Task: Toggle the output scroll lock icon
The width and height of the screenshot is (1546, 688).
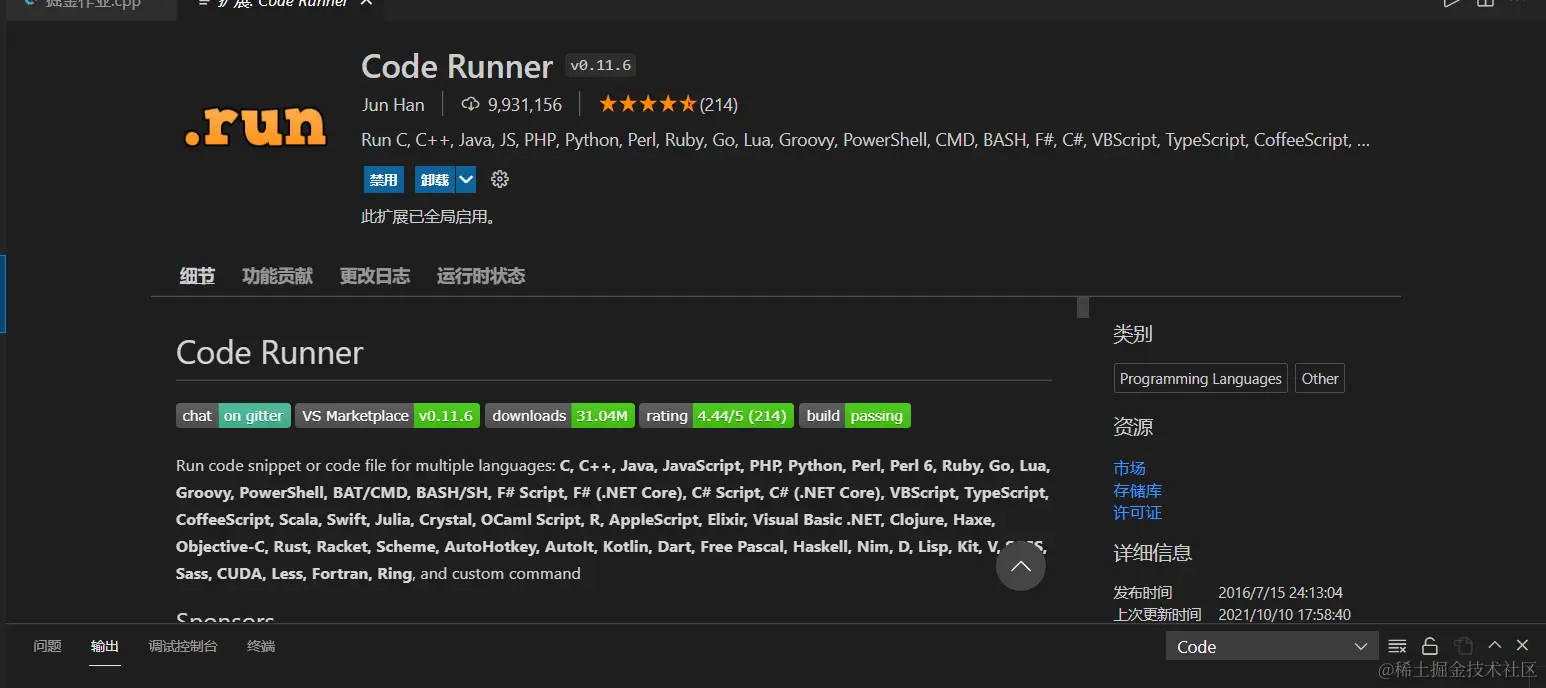Action: point(1430,646)
